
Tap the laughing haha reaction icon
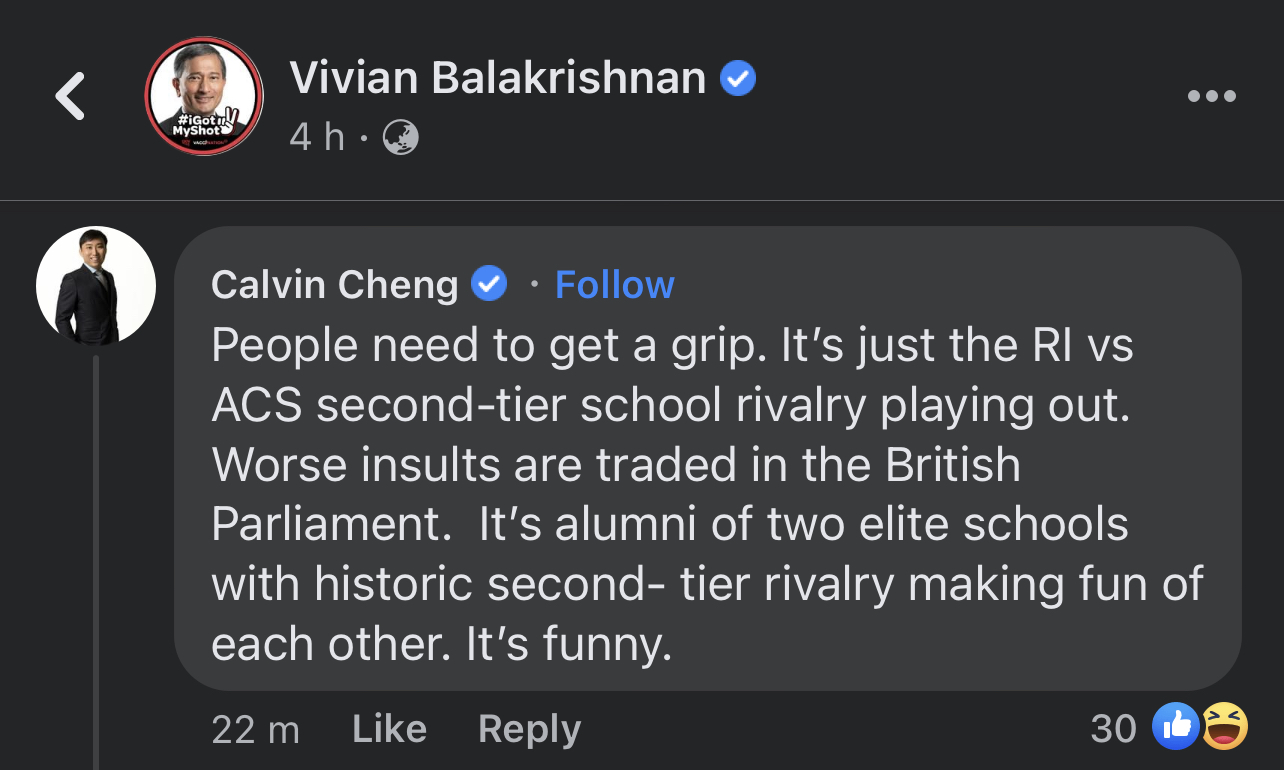click(1223, 727)
